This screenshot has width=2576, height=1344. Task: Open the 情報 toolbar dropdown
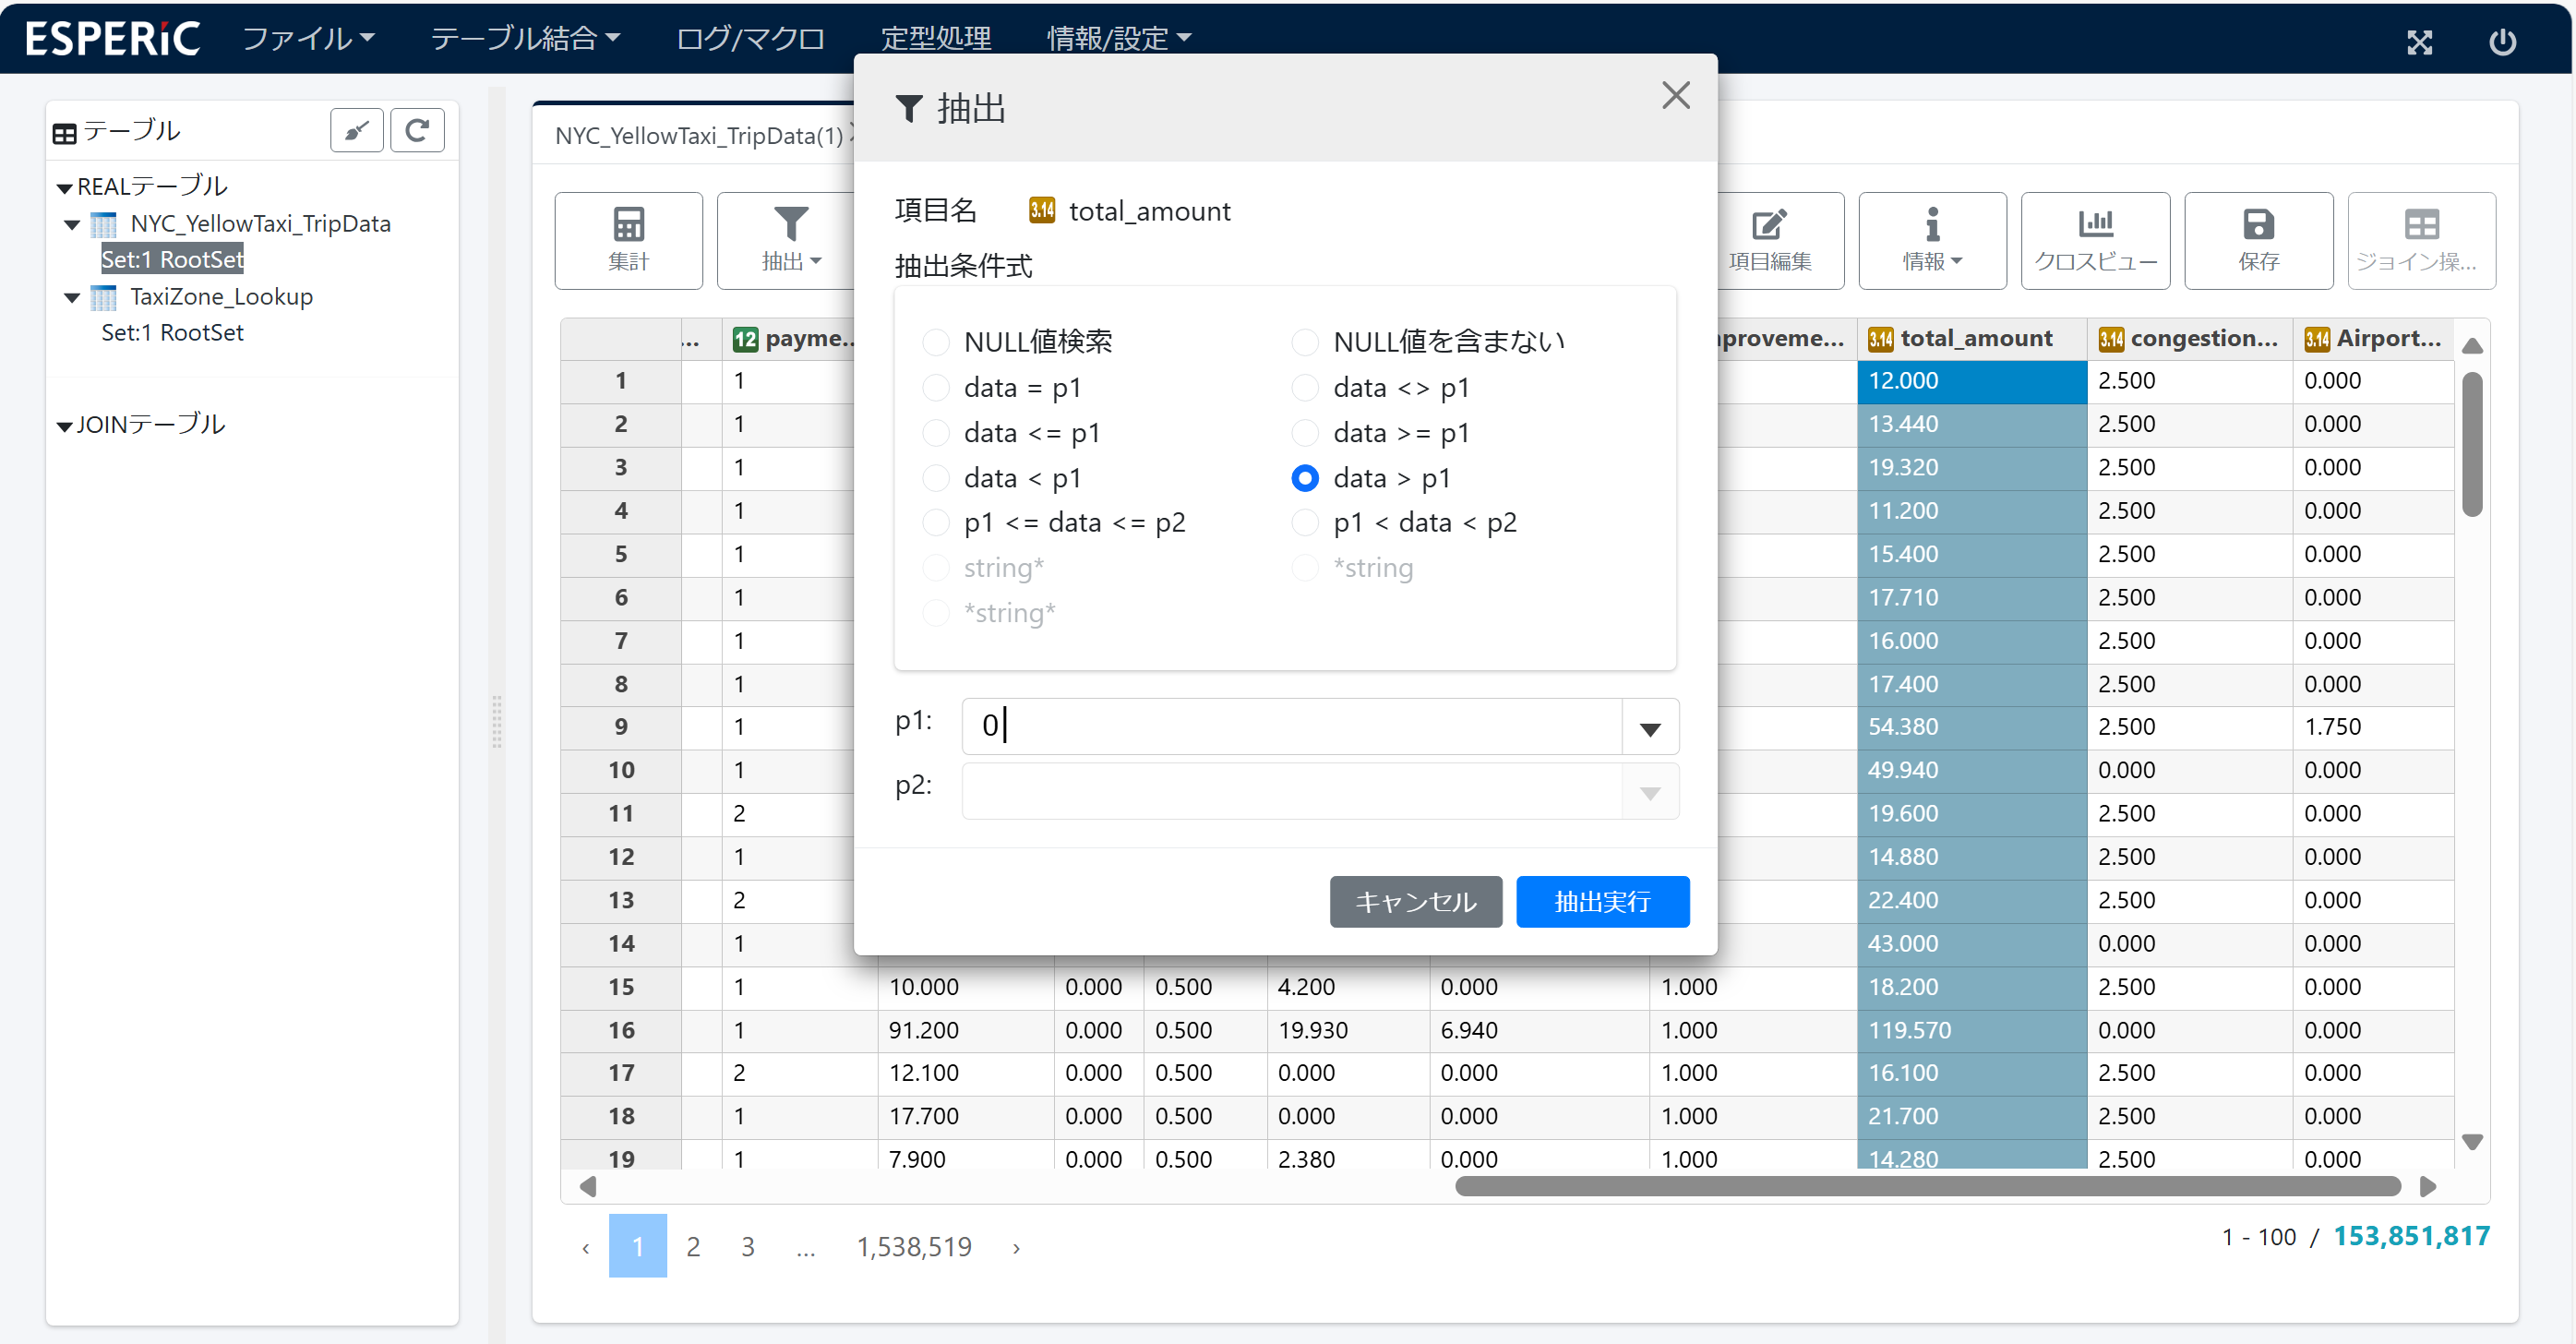point(1931,240)
